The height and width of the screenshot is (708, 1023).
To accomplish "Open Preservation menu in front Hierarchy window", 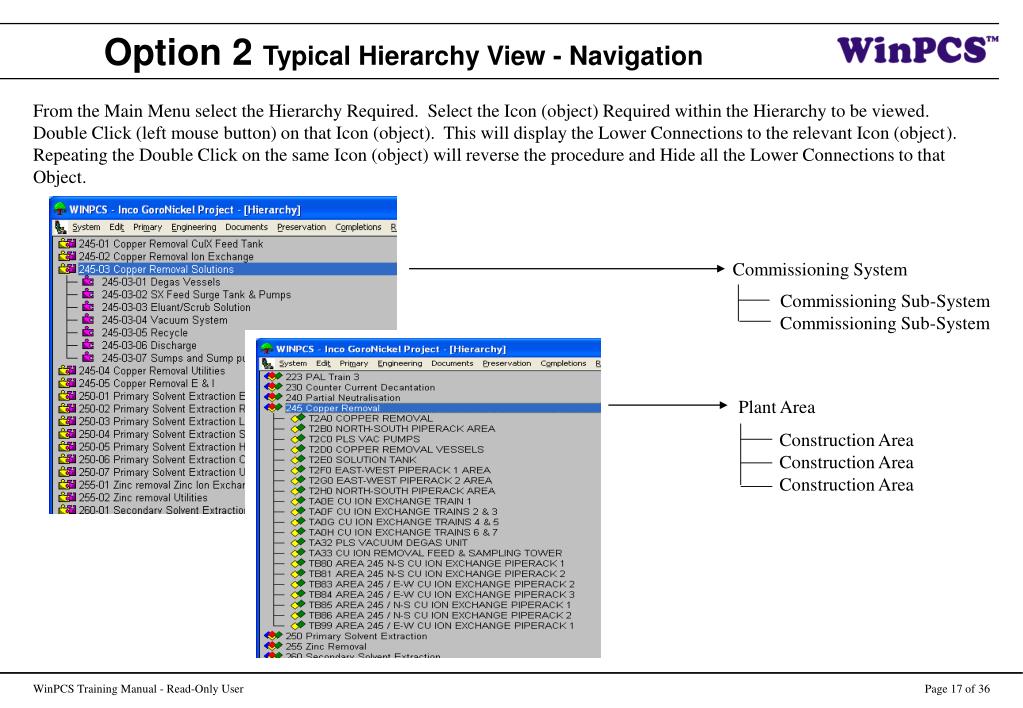I will pos(507,363).
